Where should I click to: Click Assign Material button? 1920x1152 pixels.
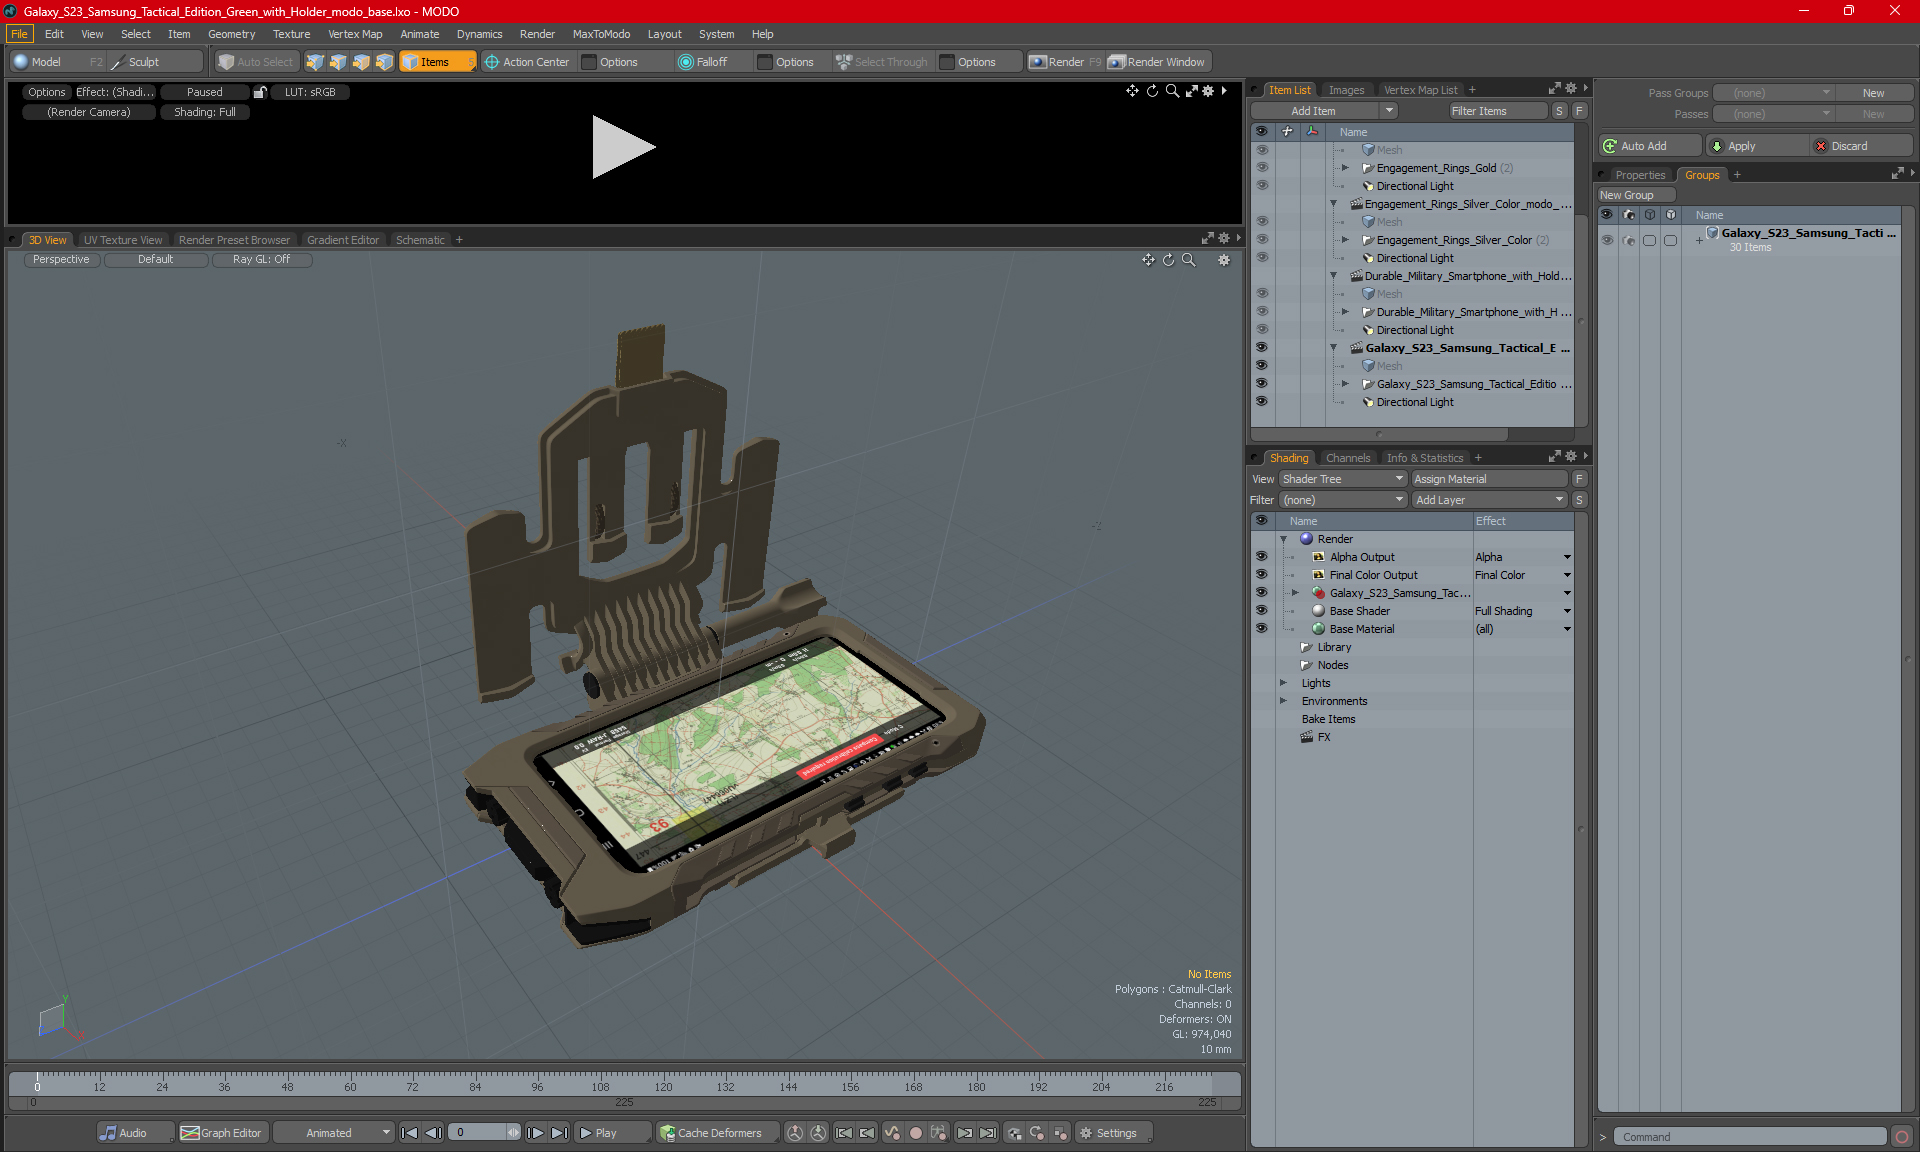pyautogui.click(x=1489, y=479)
